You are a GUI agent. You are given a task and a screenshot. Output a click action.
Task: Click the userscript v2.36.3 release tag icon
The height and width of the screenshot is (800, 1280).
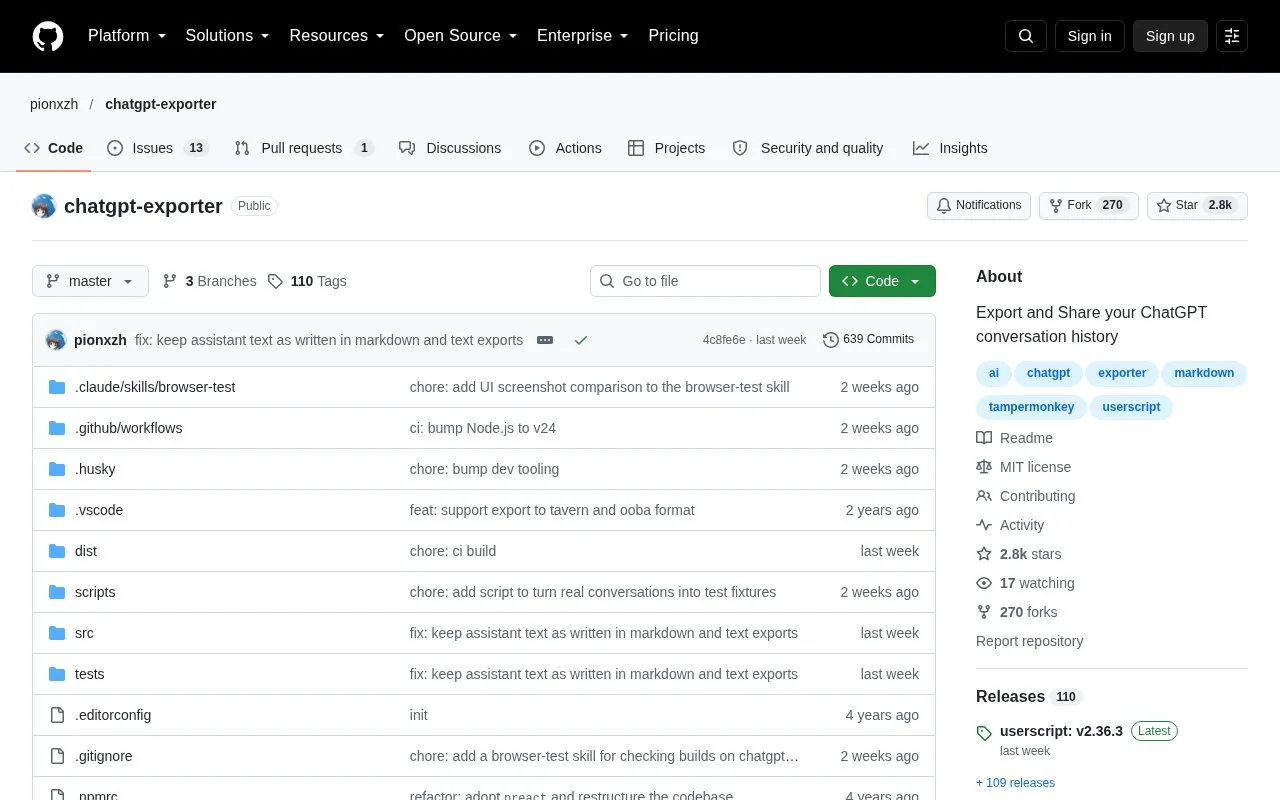click(x=984, y=733)
